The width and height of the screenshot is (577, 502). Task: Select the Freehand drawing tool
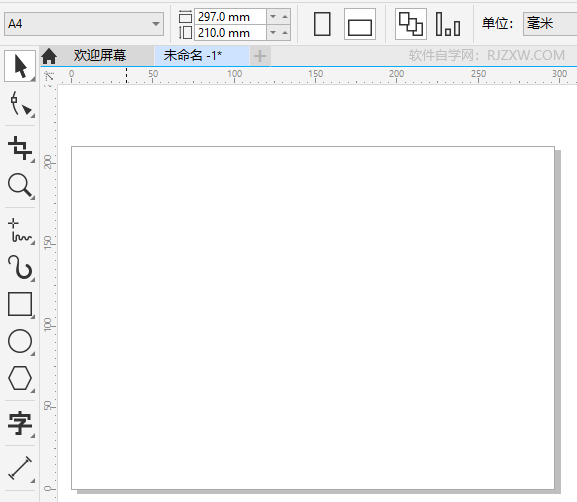20,231
